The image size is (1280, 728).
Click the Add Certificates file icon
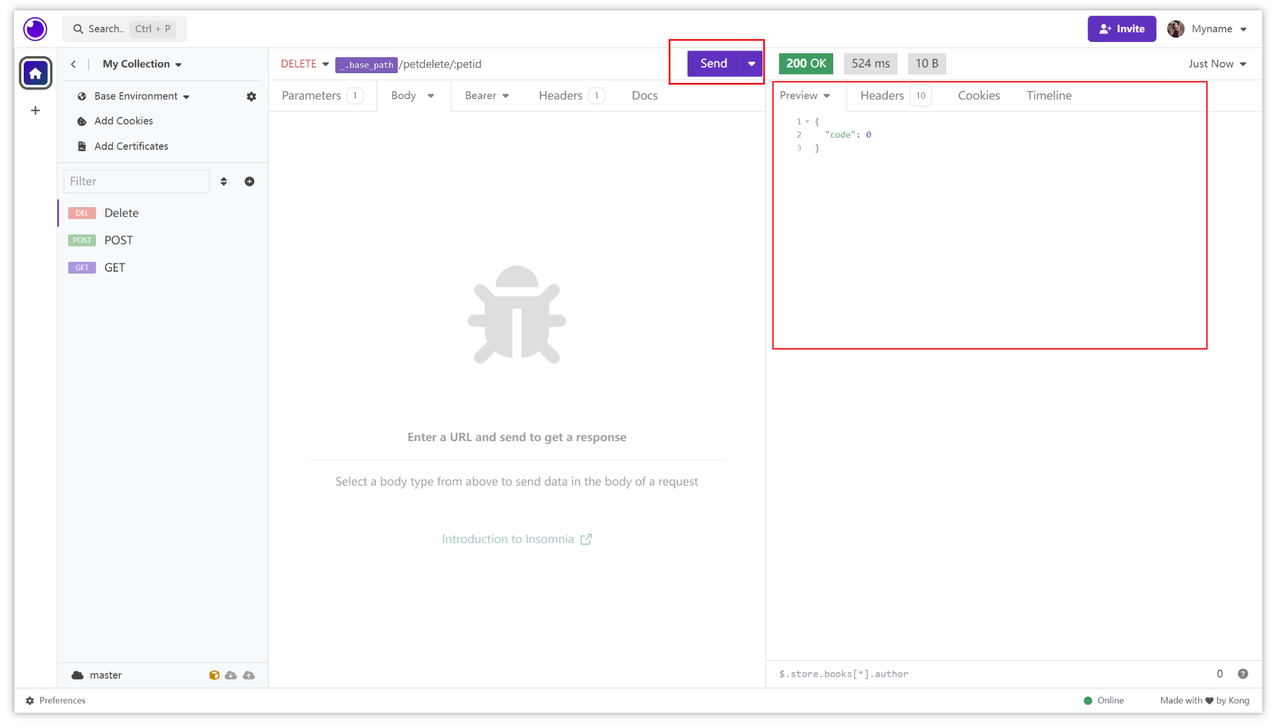(82, 146)
